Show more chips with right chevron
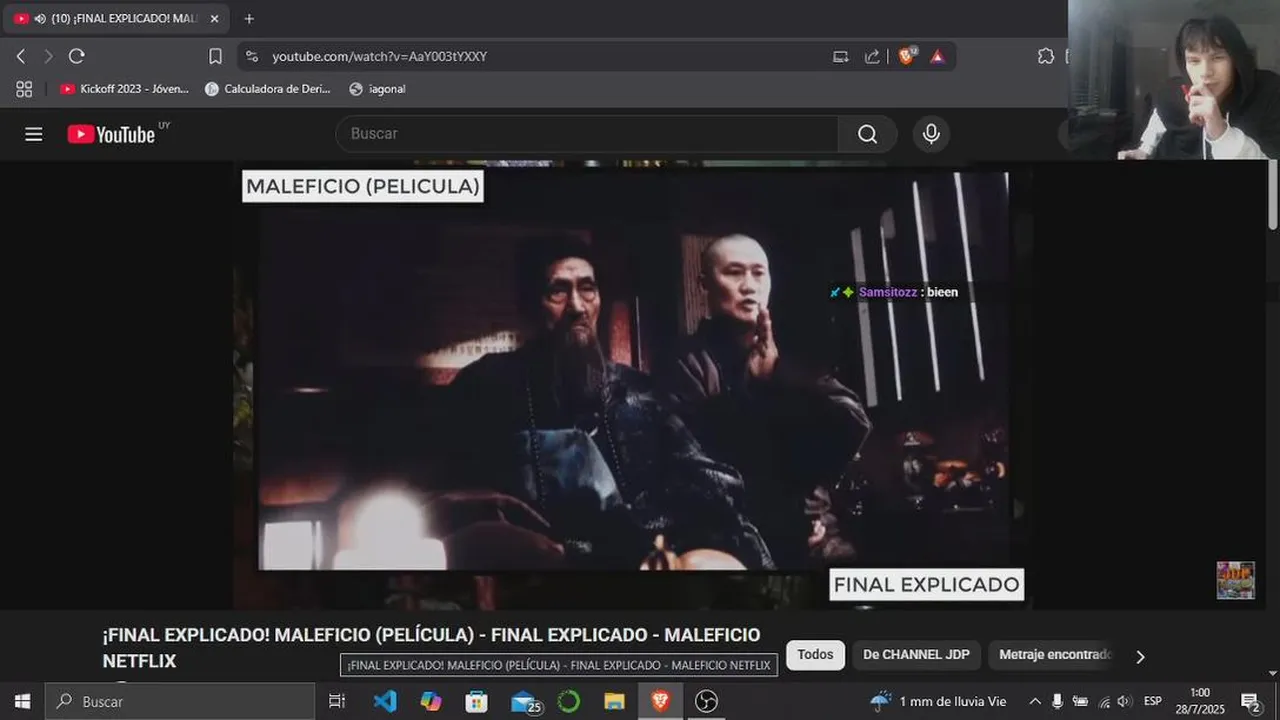The height and width of the screenshot is (720, 1280). click(x=1140, y=657)
